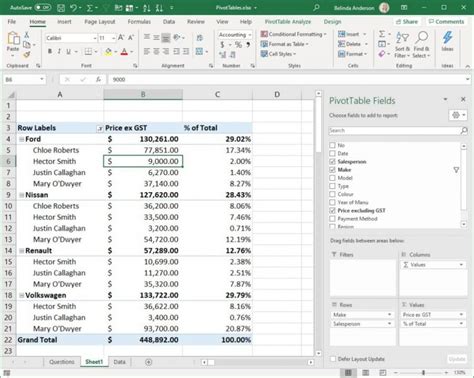Open the Calibri font name dropdown
The width and height of the screenshot is (474, 378).
pos(95,38)
